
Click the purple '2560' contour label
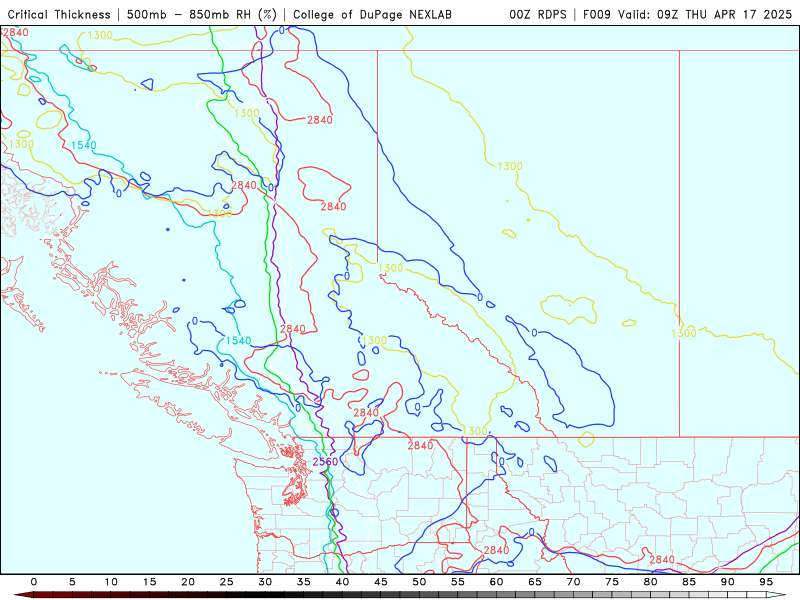coord(325,462)
